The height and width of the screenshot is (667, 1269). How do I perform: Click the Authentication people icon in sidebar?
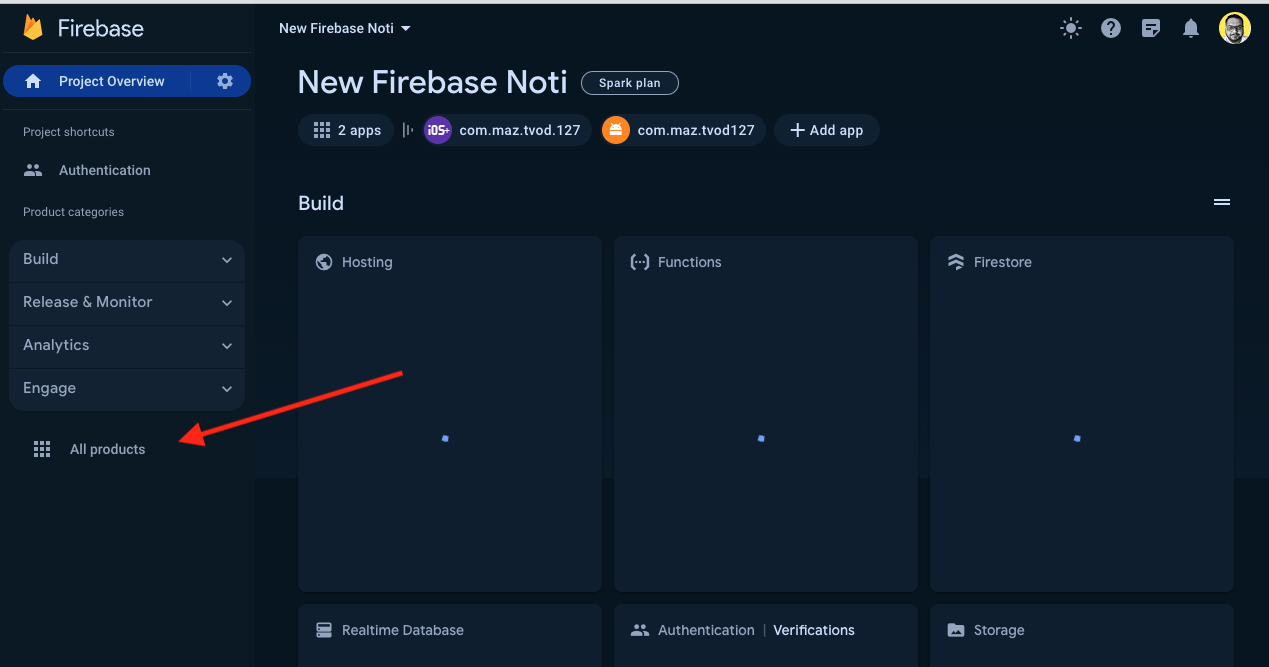[x=33, y=170]
